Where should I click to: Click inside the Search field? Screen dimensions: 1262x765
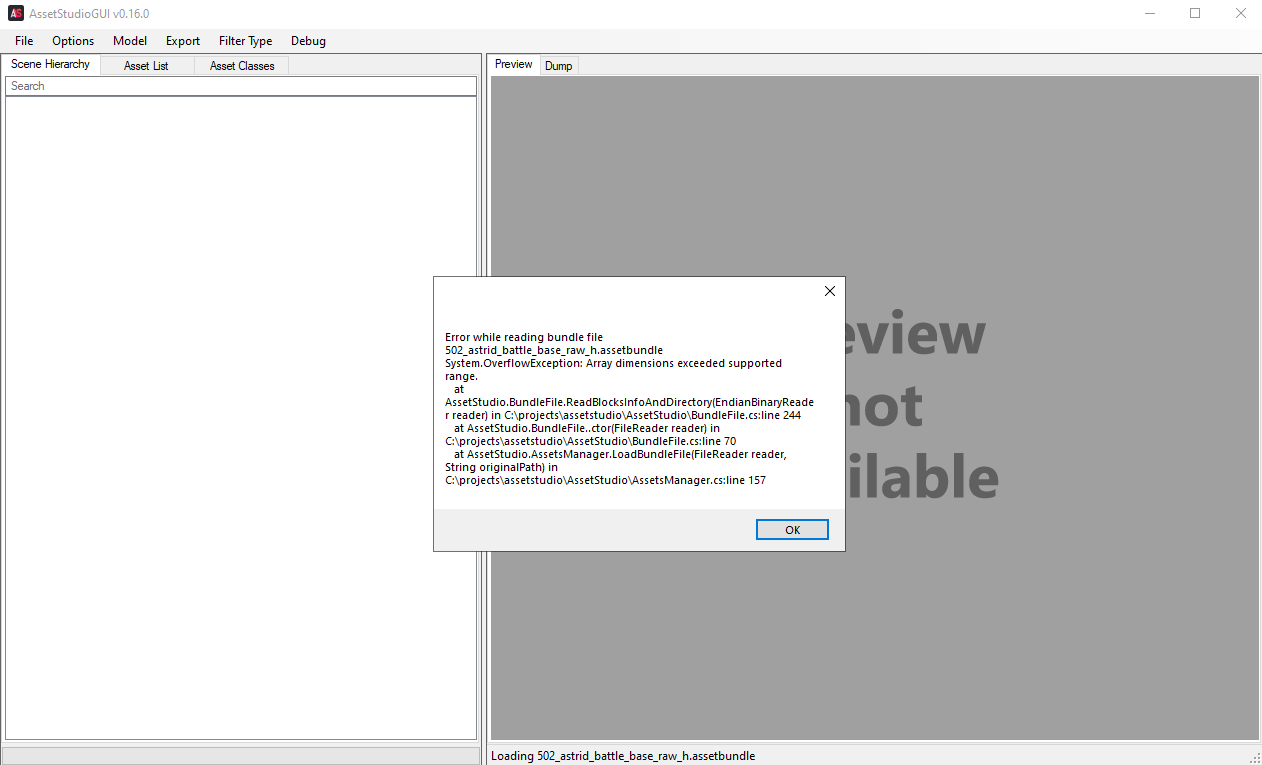240,86
